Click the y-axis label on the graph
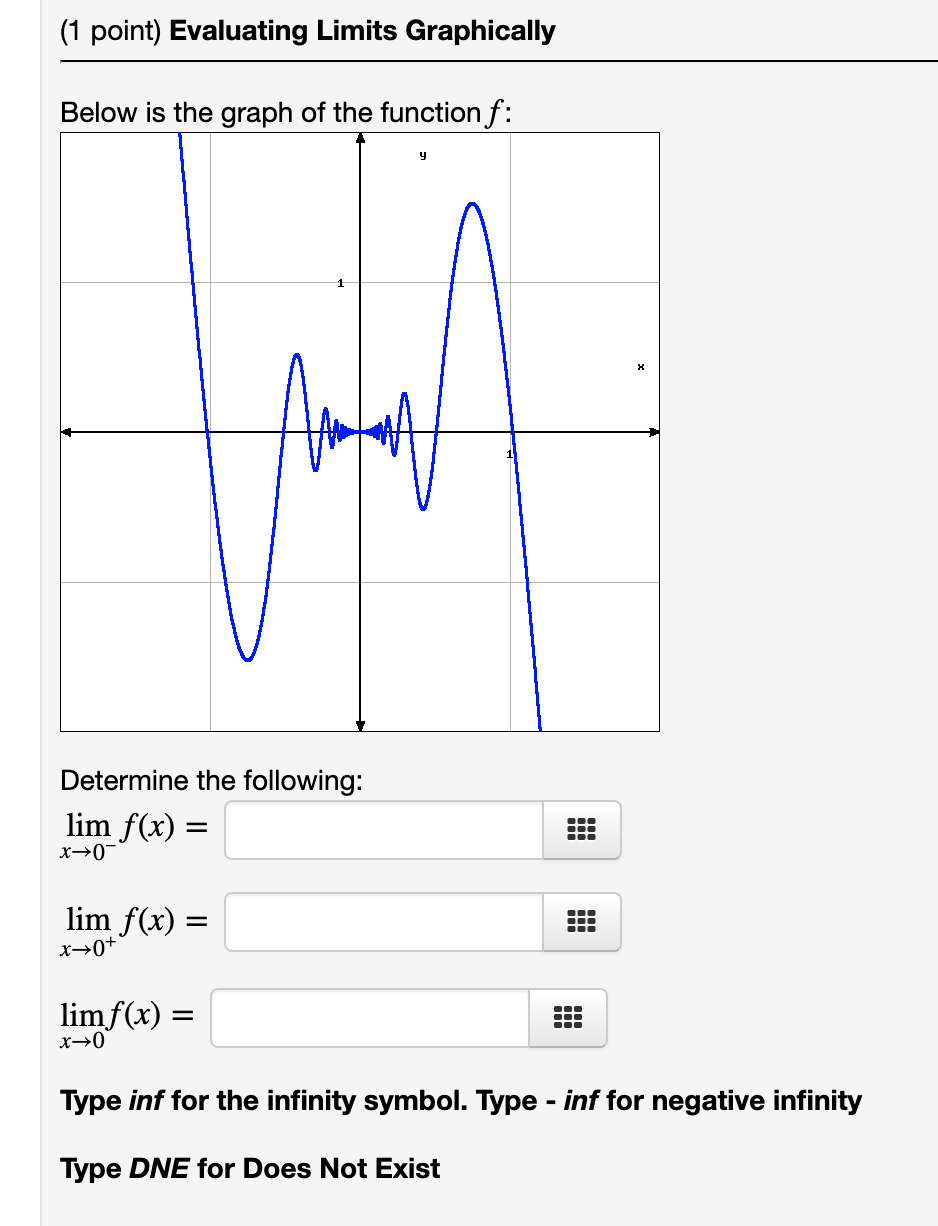This screenshot has height=1226, width=938. [x=422, y=155]
